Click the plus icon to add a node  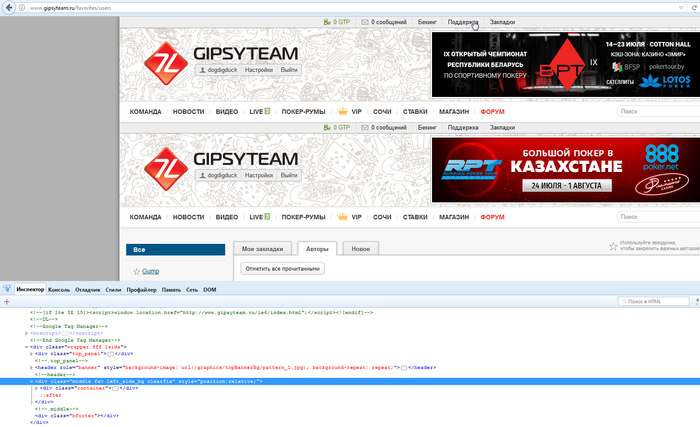(x=7, y=301)
